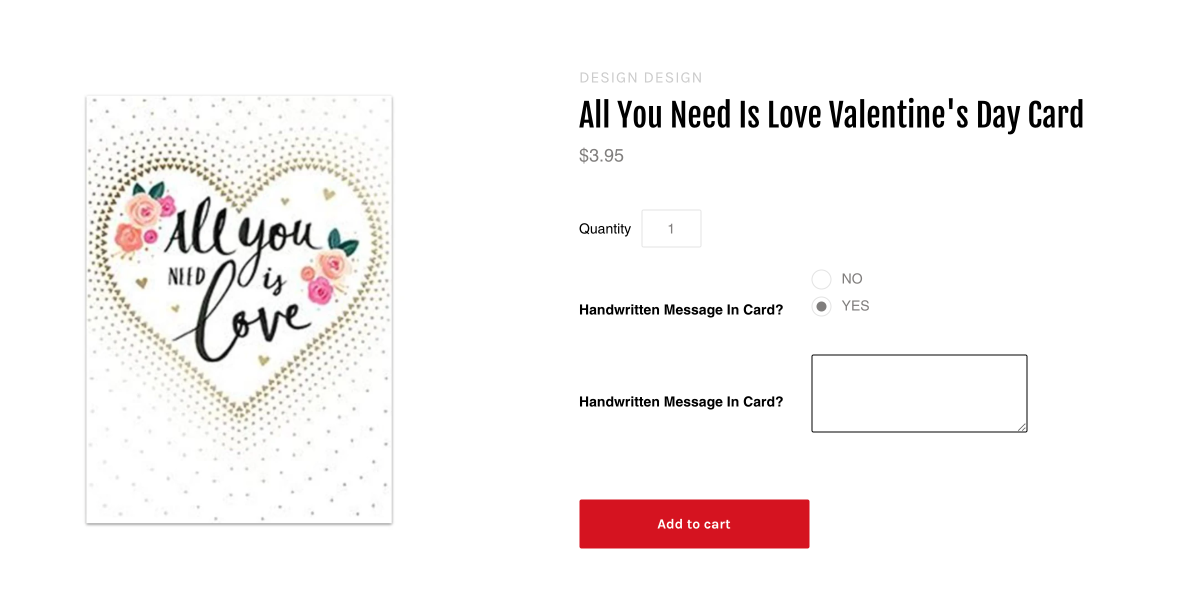Click the Quantity label
1200x600 pixels.
[604, 229]
